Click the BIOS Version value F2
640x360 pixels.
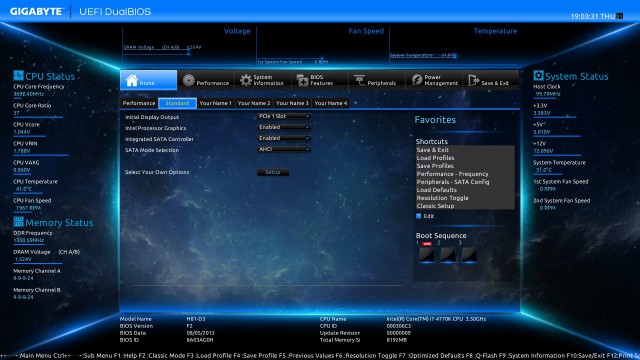click(189, 326)
